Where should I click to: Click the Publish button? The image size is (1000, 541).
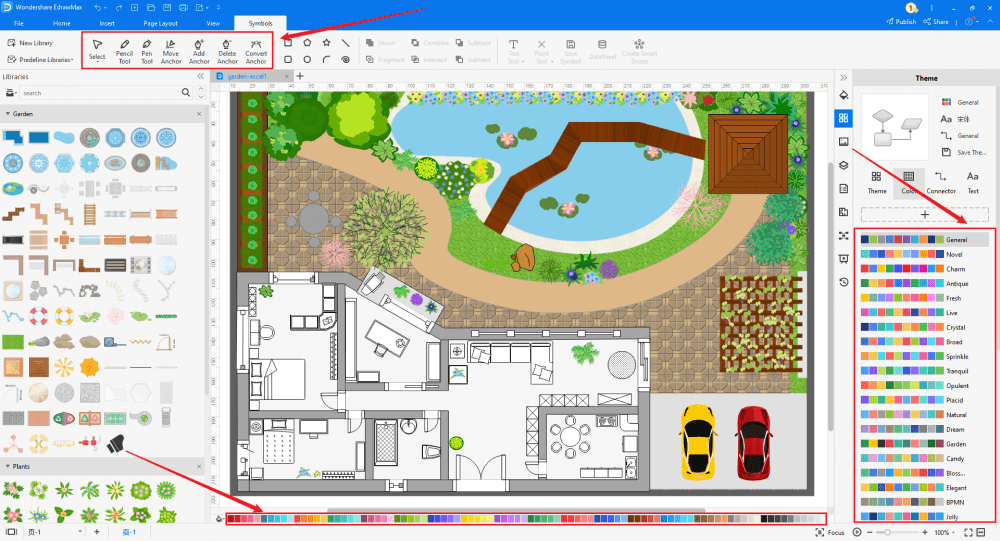pyautogui.click(x=901, y=22)
